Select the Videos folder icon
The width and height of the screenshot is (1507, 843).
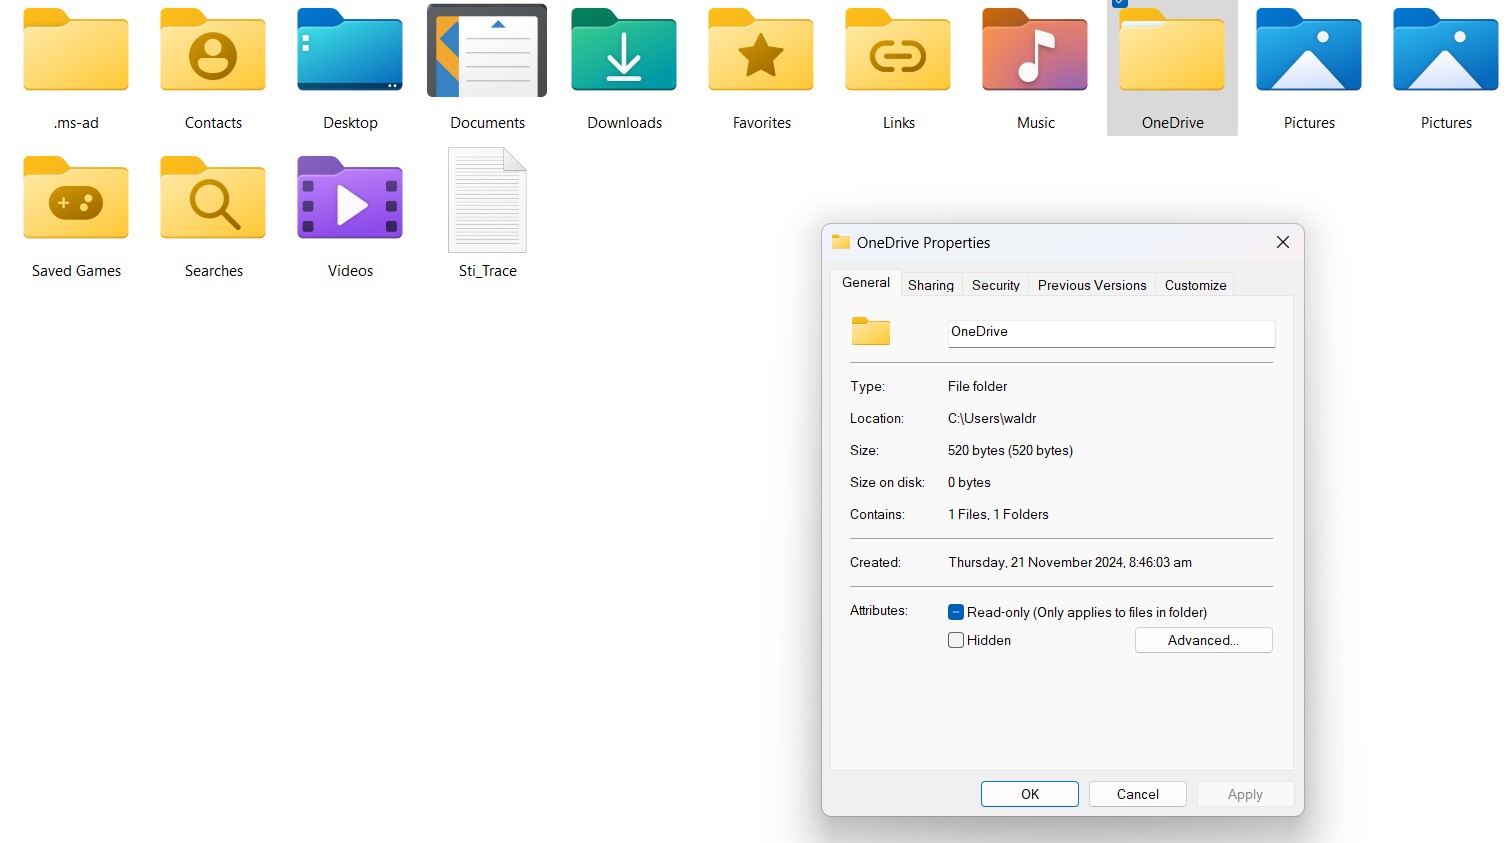click(350, 198)
